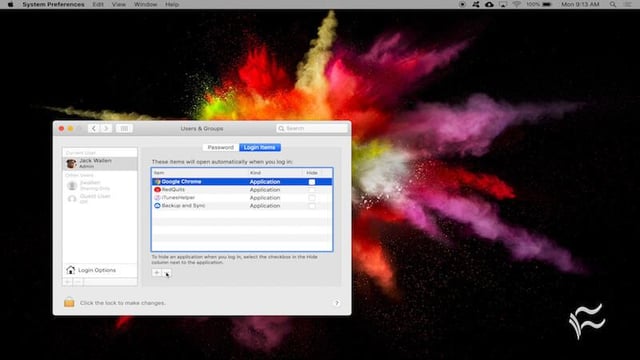Open the Apple menu
This screenshot has width=640, height=360.
(11, 4)
